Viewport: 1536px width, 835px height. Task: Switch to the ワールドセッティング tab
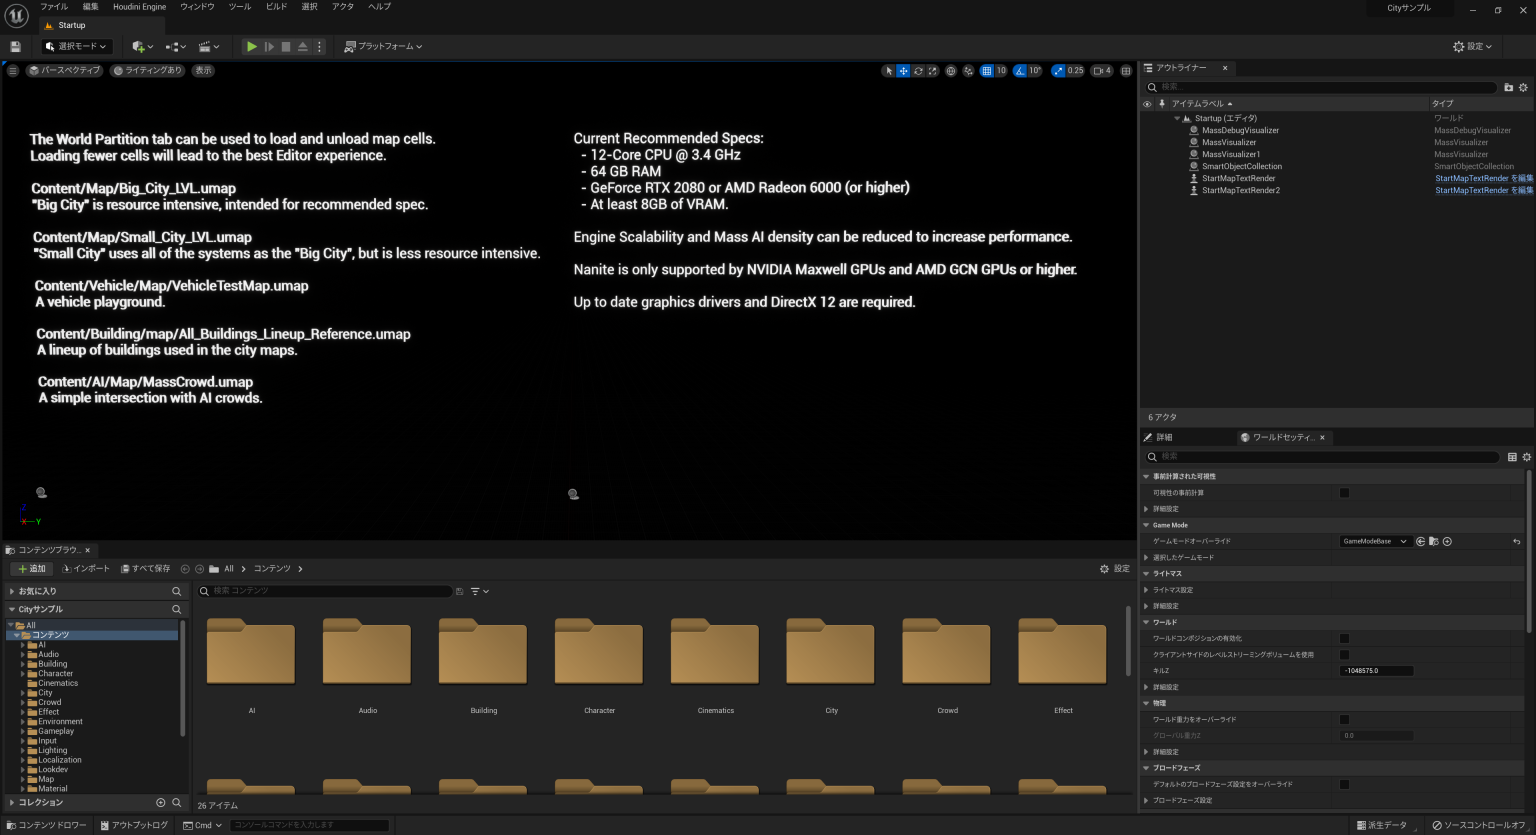coord(1282,437)
